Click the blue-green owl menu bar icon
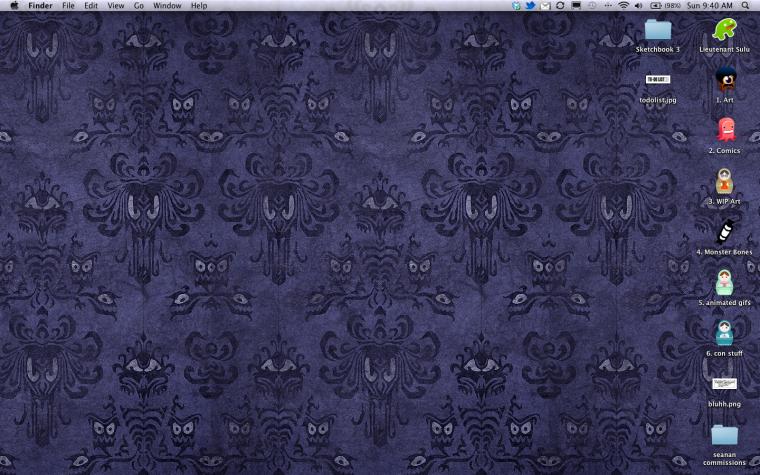760x475 pixels. (517, 5)
